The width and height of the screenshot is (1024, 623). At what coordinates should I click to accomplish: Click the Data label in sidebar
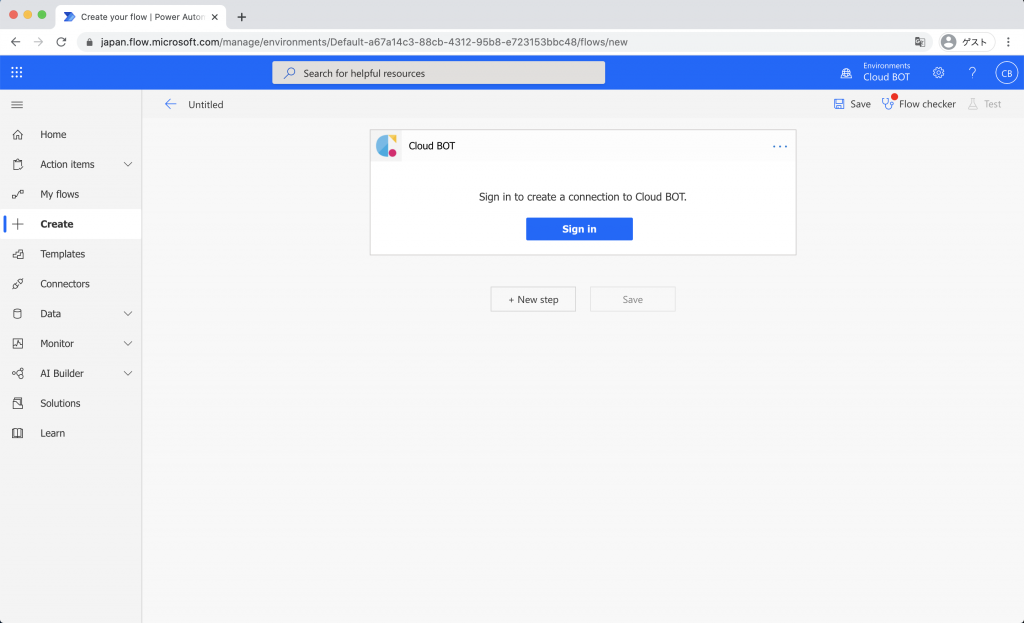point(50,313)
